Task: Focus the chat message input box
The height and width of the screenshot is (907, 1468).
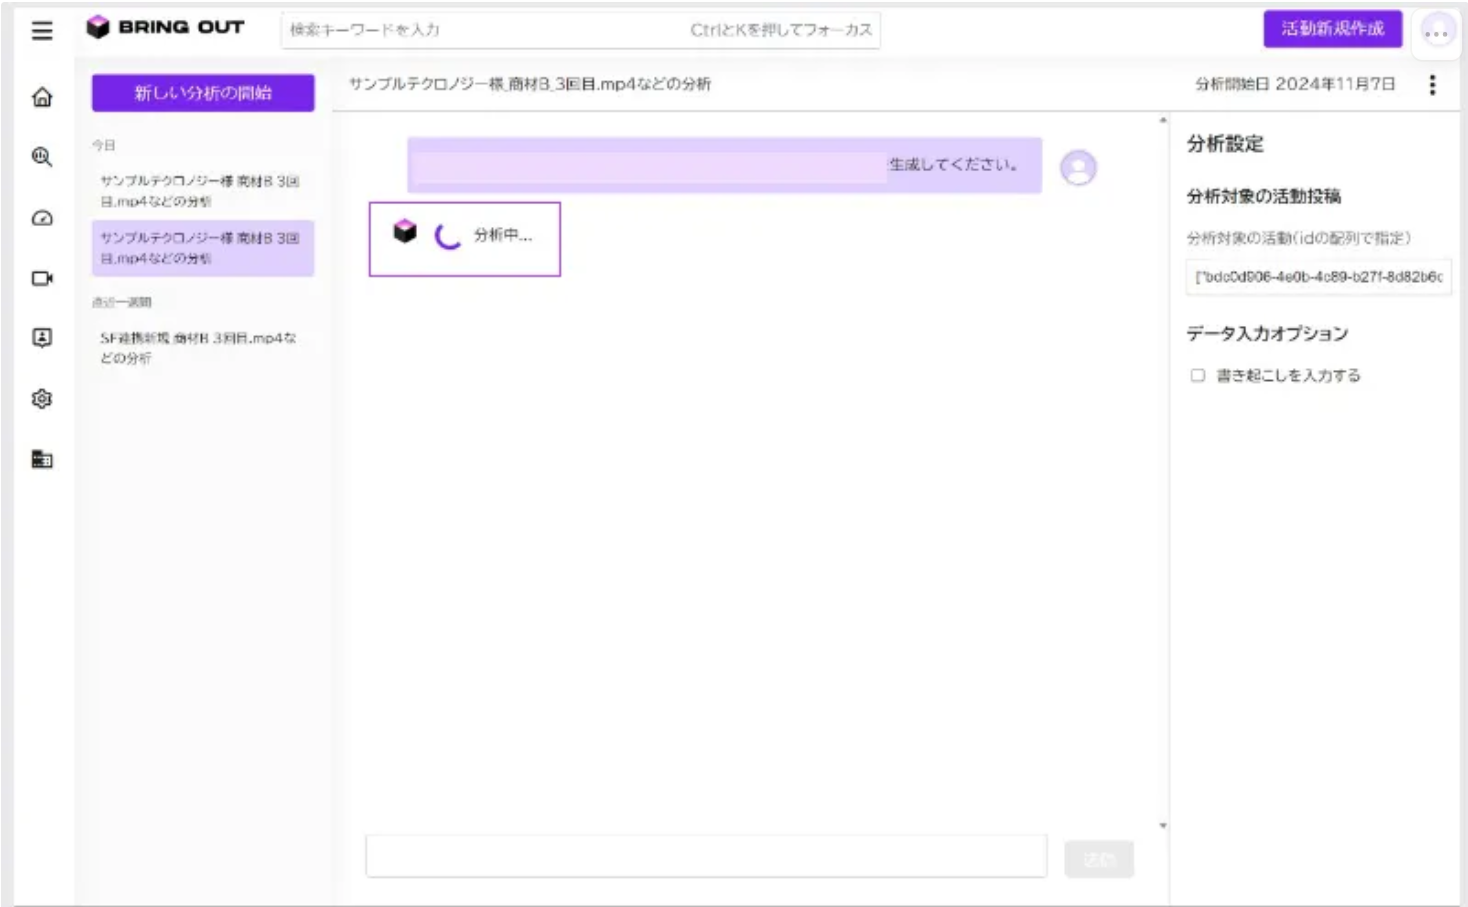Action: pos(706,857)
